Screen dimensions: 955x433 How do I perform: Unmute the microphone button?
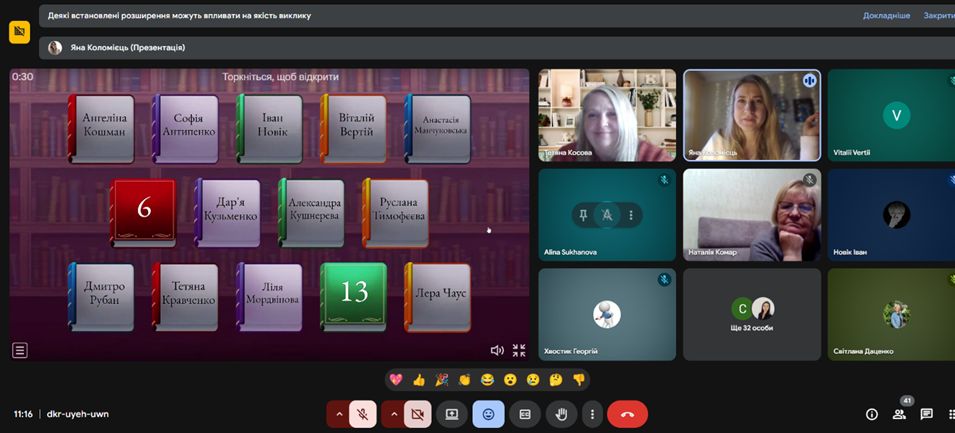coord(362,414)
